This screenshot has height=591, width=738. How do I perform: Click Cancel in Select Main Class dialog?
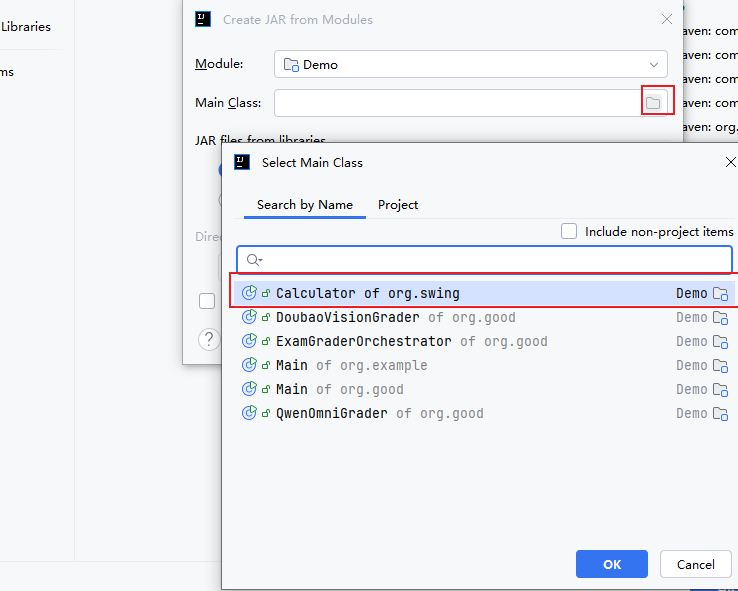[x=696, y=564]
